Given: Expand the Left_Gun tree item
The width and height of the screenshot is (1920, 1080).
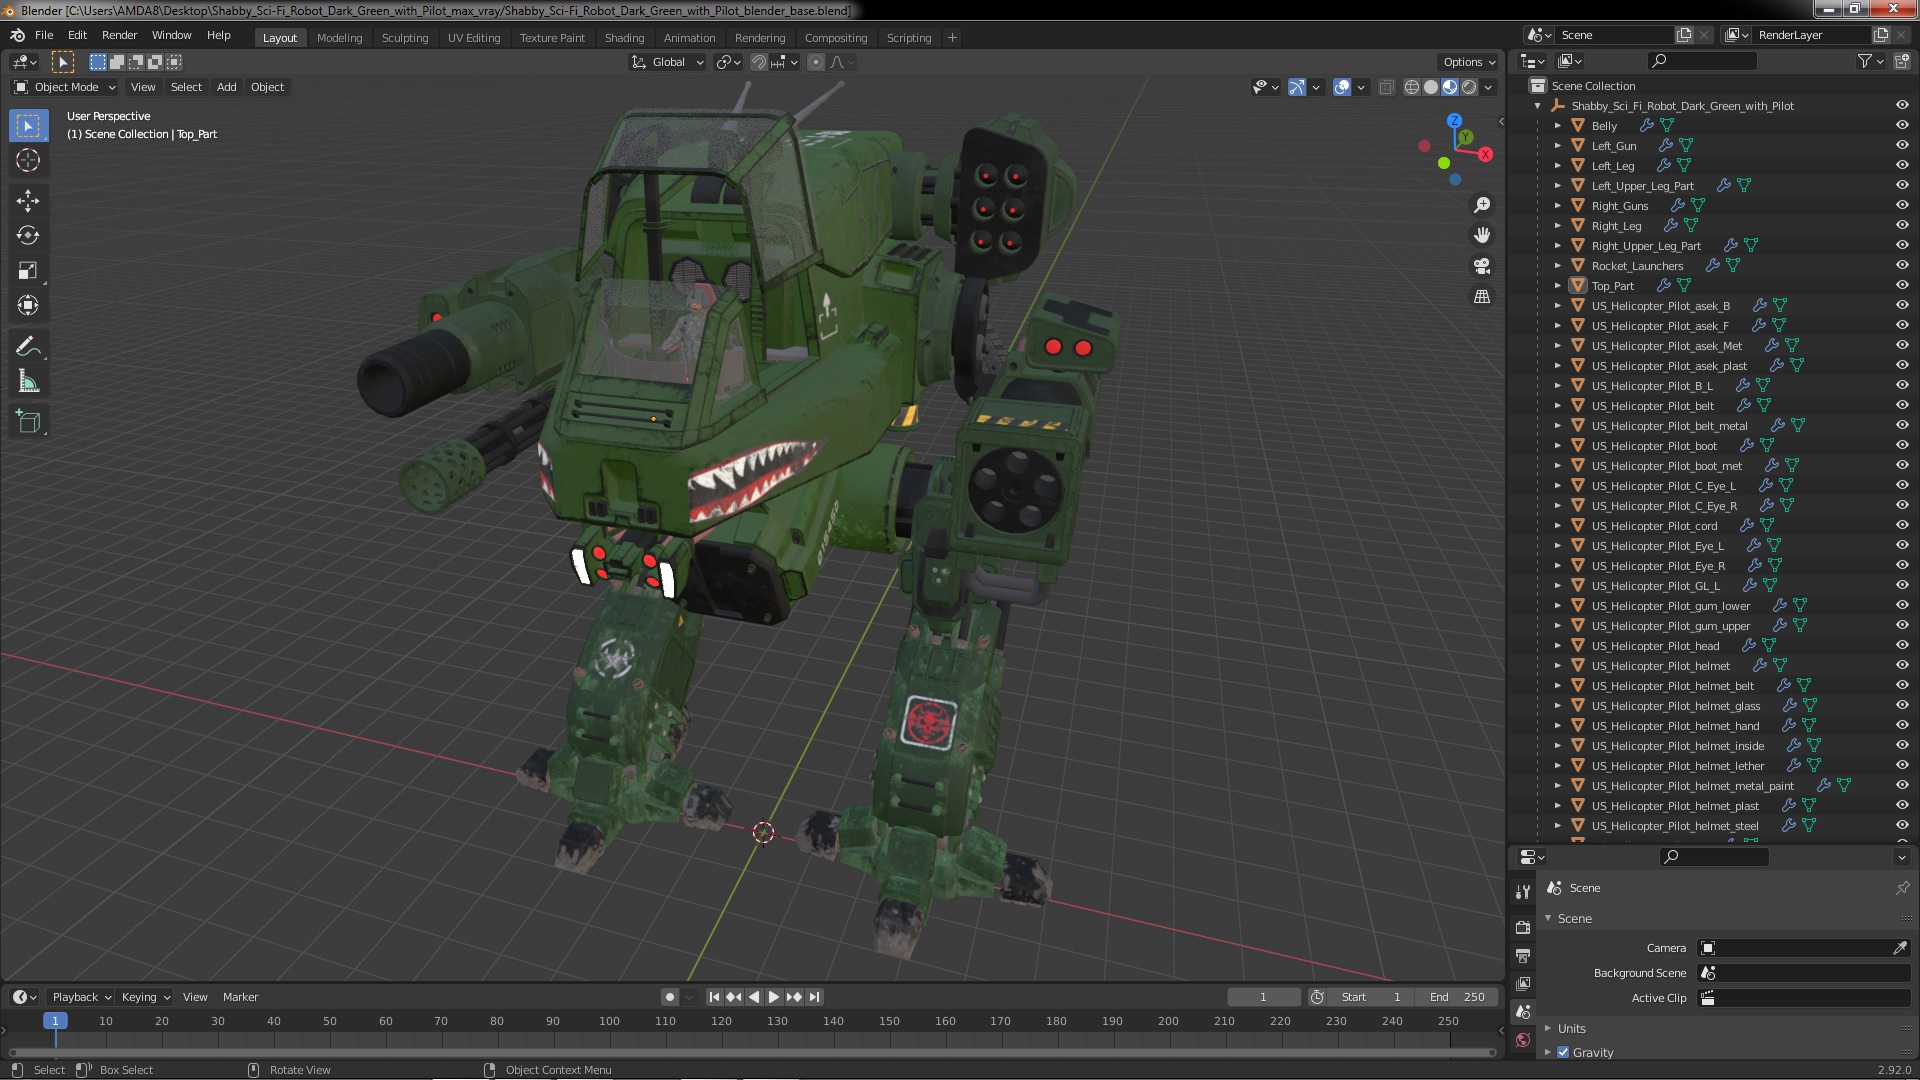Looking at the screenshot, I should click(1557, 146).
